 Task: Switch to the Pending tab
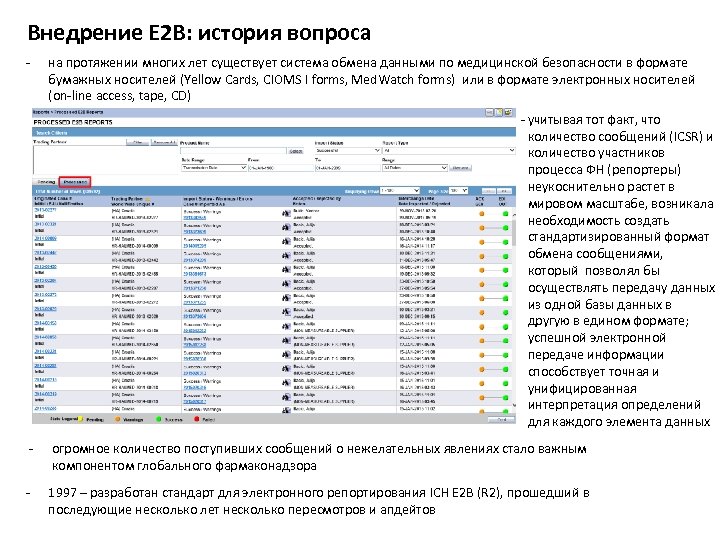click(45, 182)
